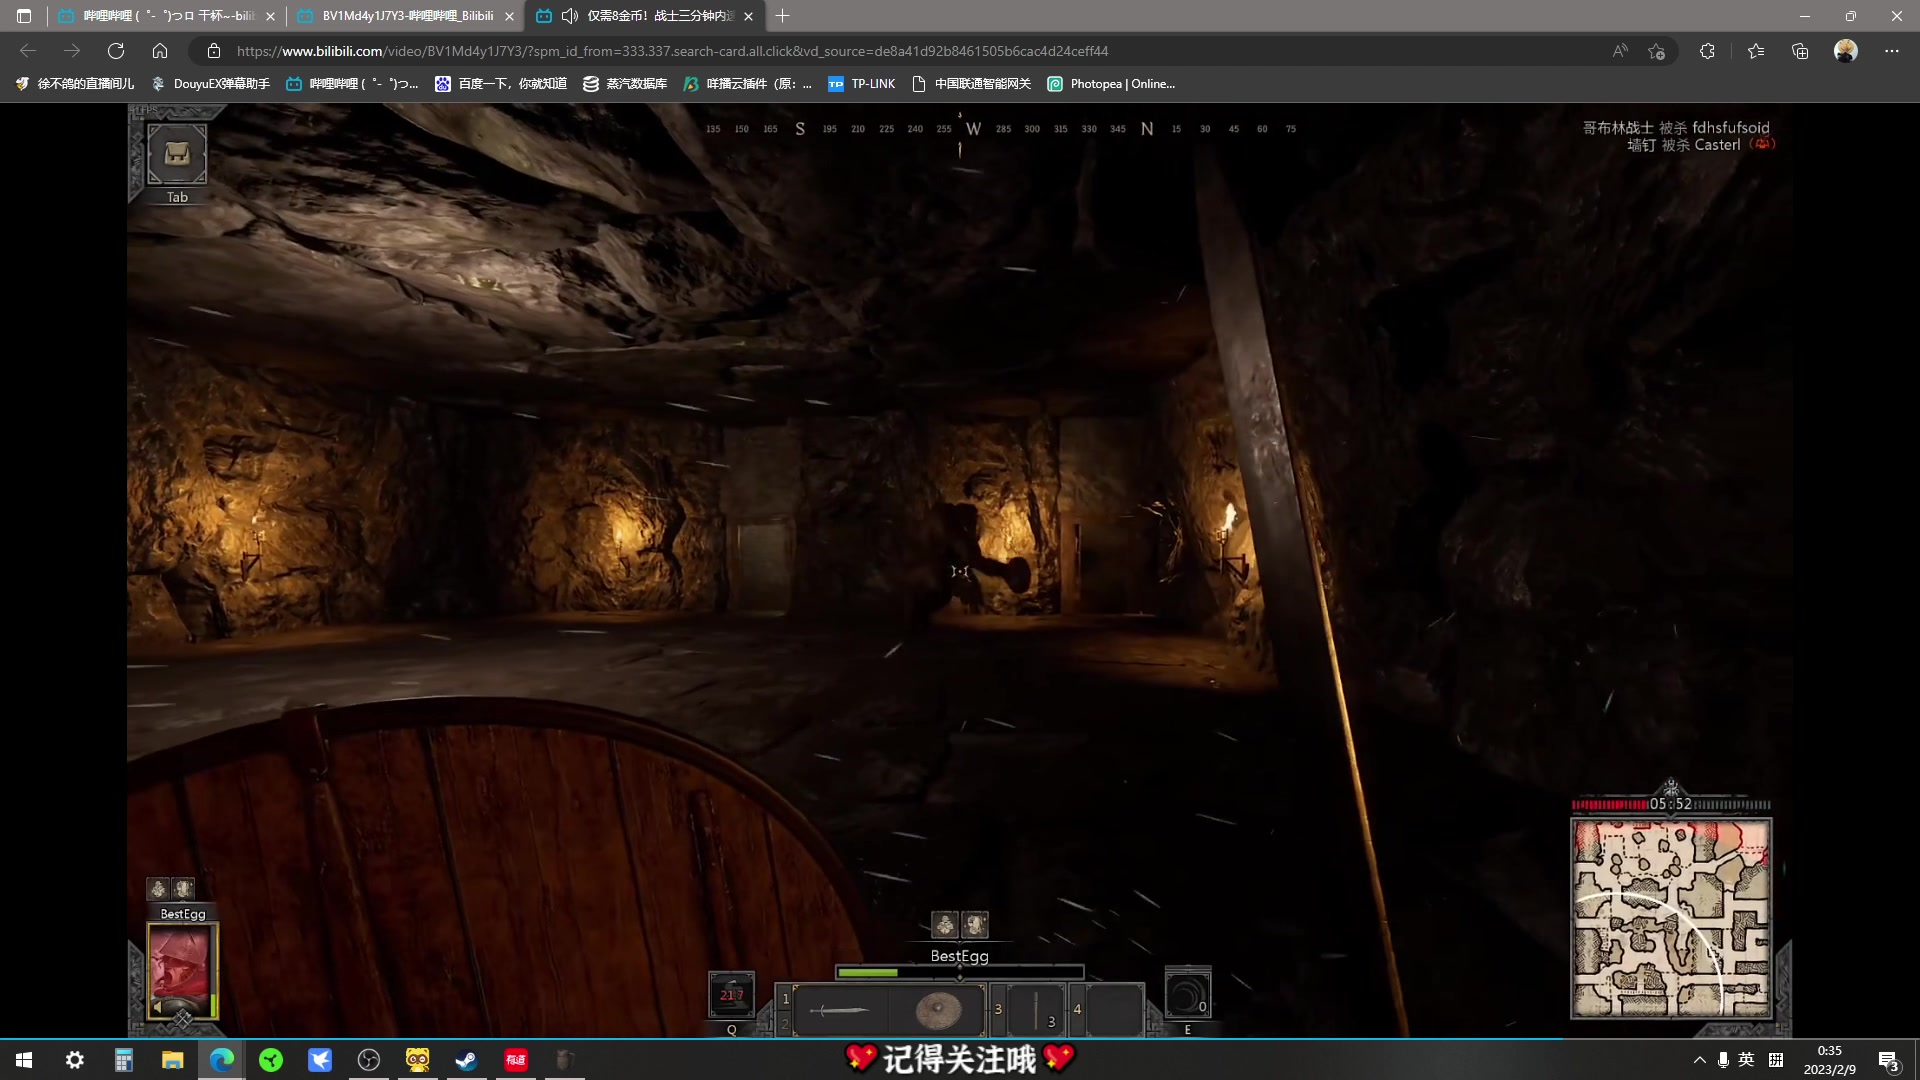
Task: Click the E ability slot
Action: coord(1188,995)
